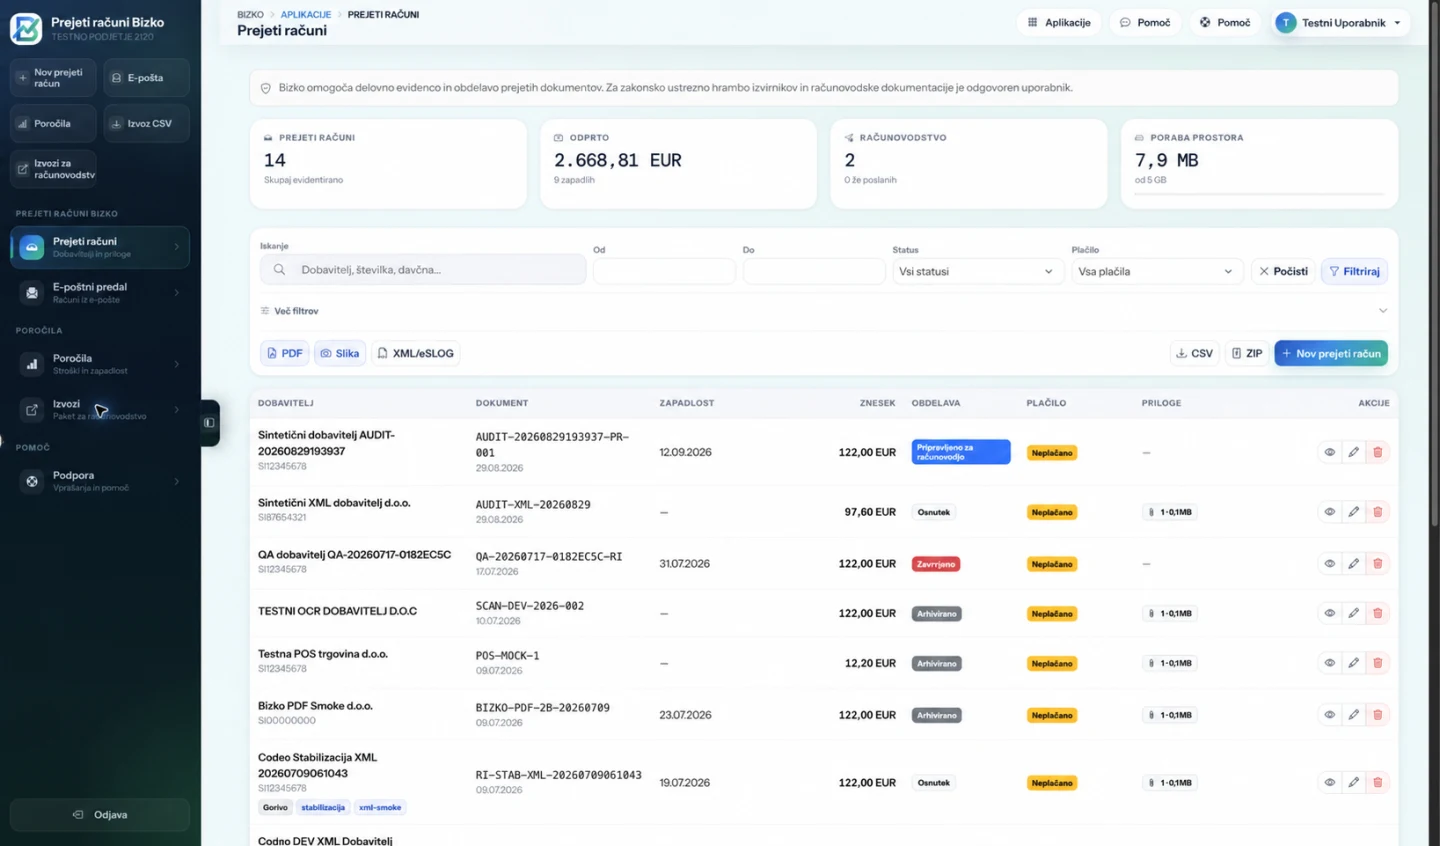Open the Testni Uporabnik account menu
The height and width of the screenshot is (846, 1440).
[x=1339, y=22]
